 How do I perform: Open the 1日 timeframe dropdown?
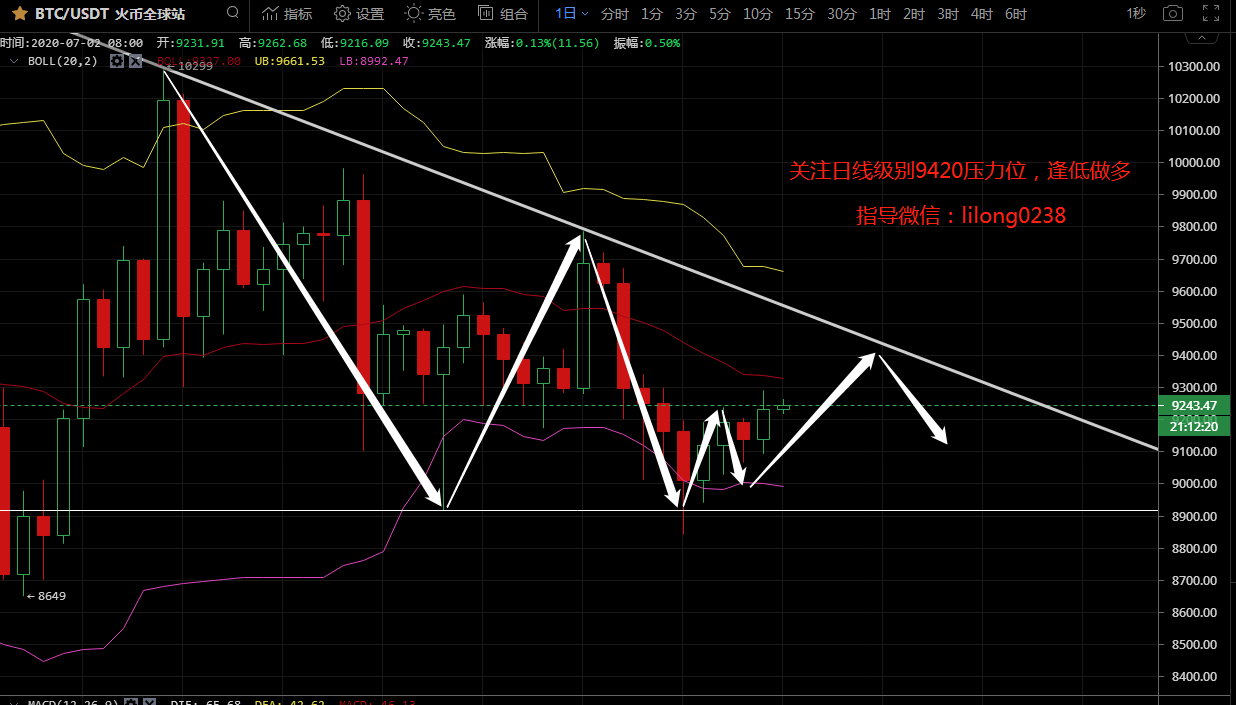[x=571, y=14]
